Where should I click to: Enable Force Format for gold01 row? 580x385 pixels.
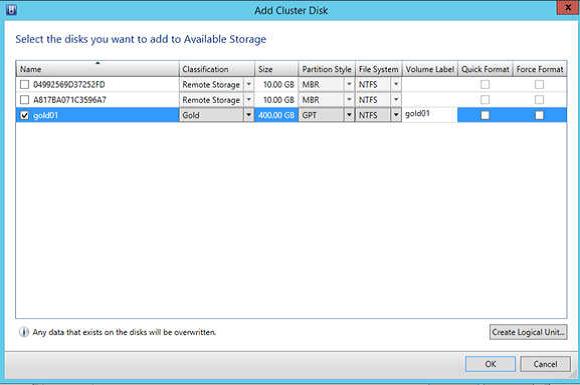pos(539,115)
